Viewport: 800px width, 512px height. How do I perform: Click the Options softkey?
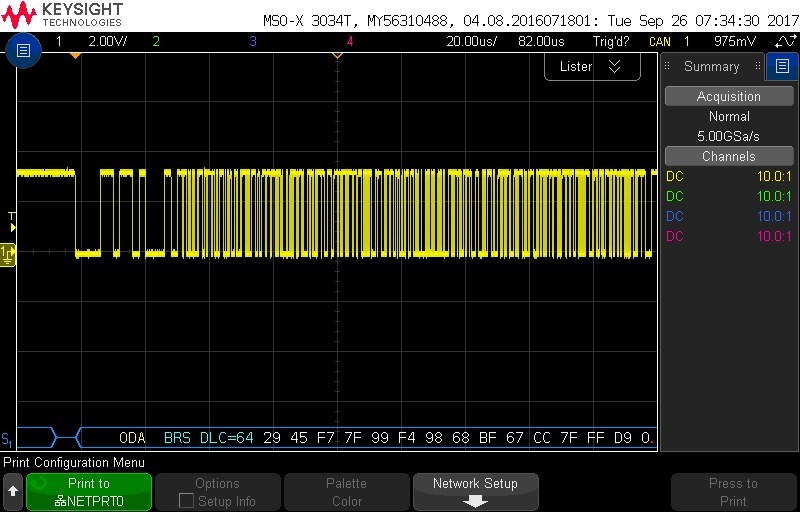pos(218,492)
